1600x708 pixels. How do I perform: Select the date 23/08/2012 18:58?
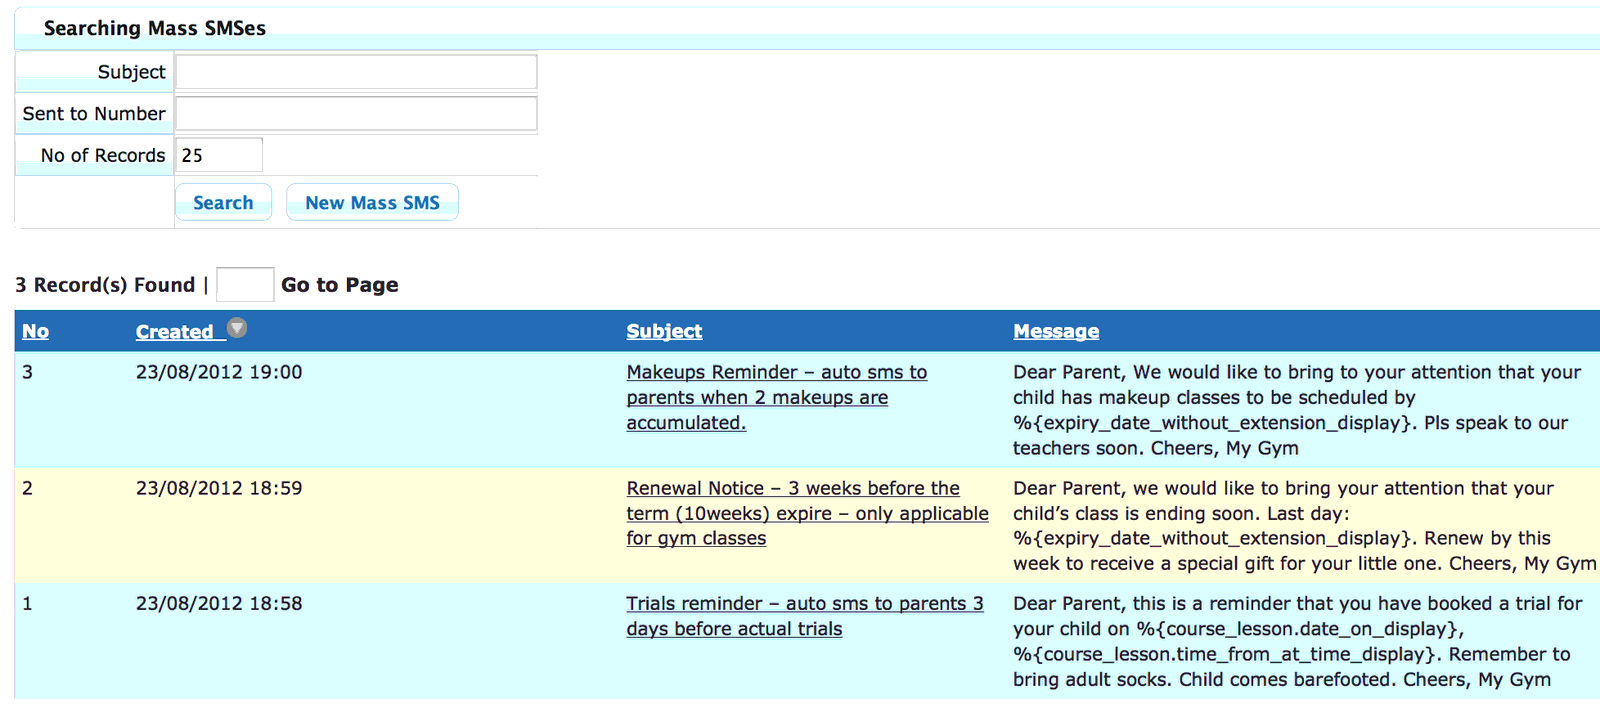coord(219,603)
